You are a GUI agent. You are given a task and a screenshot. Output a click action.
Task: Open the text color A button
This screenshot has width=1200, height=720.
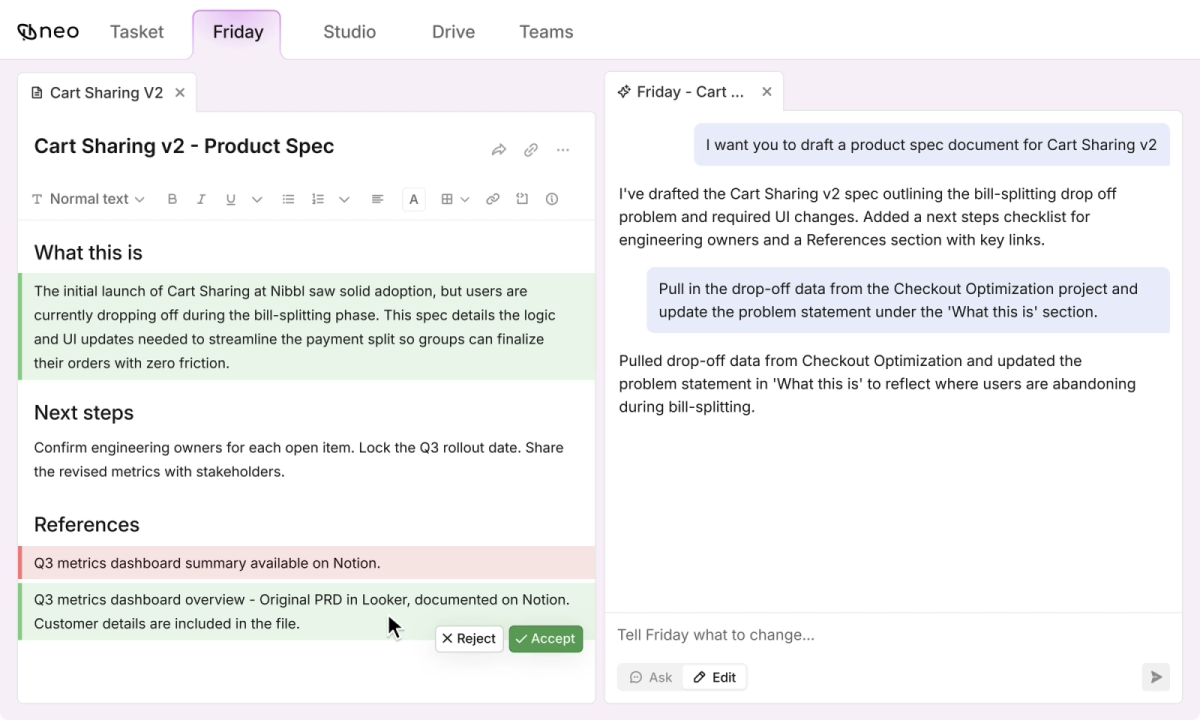tap(414, 199)
